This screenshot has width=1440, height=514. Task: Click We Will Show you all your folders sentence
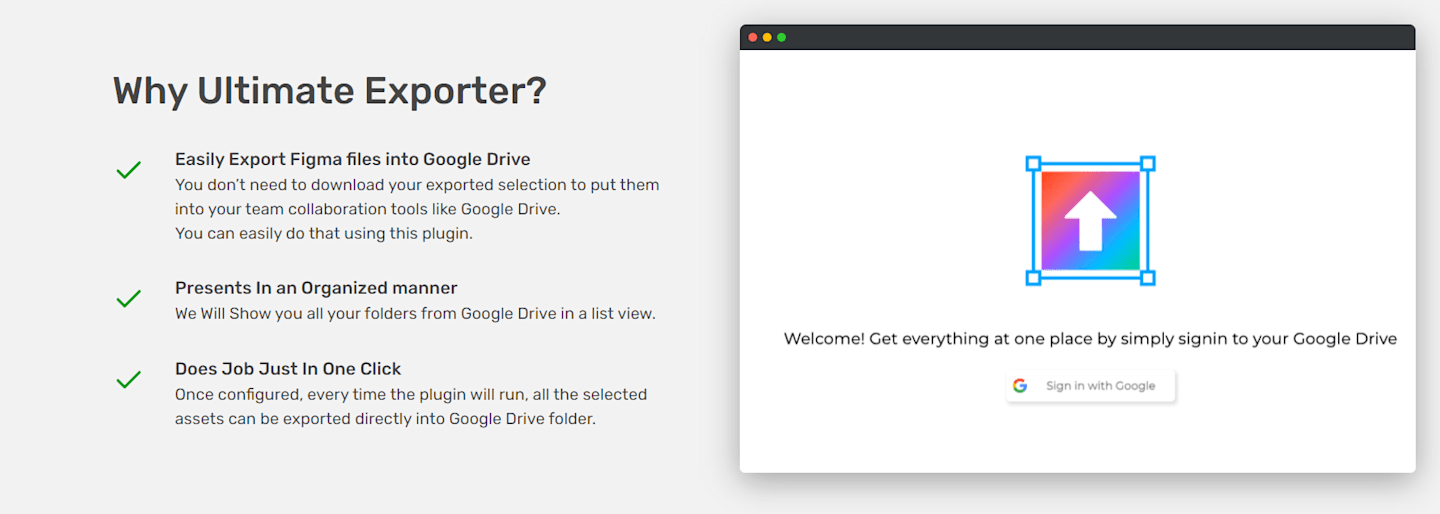[415, 314]
